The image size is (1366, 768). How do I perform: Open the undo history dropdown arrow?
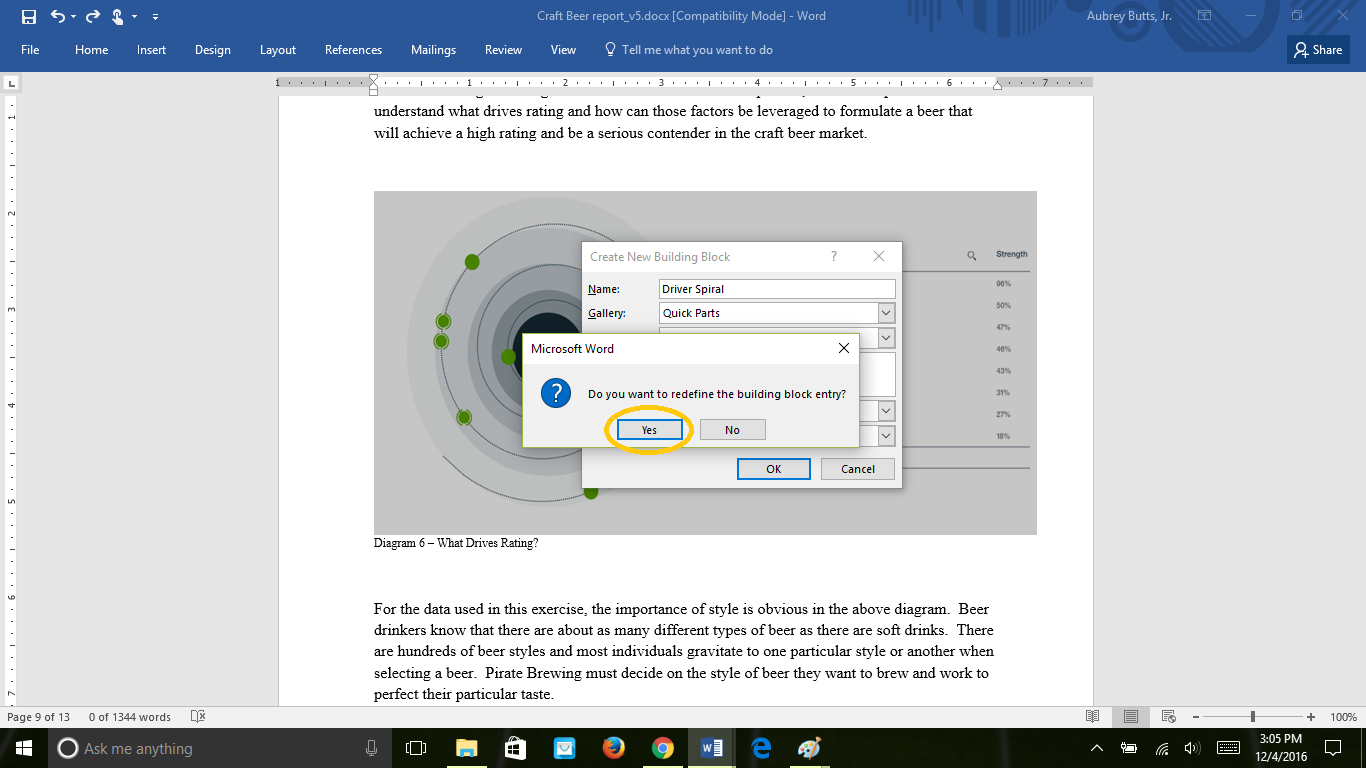(73, 17)
